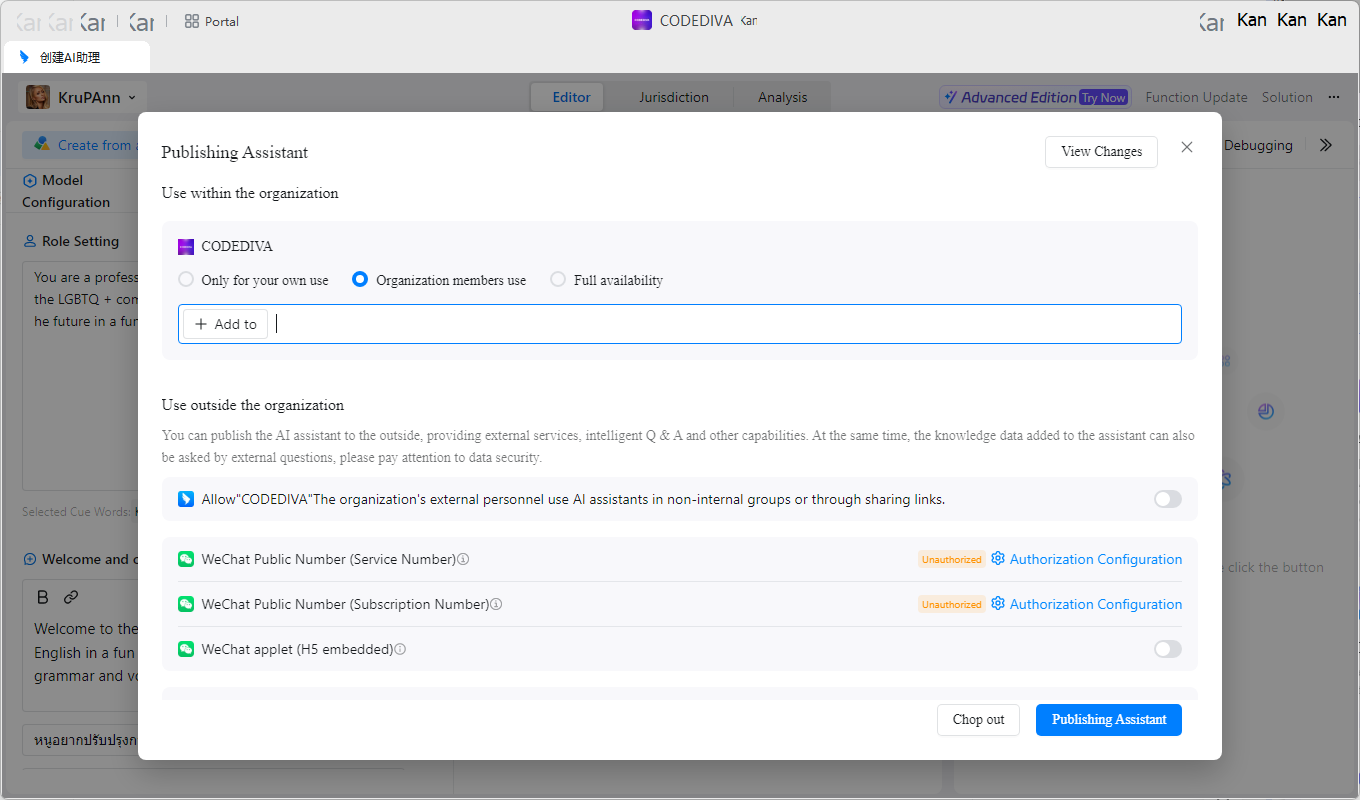The image size is (1360, 800).
Task: Choose Organization members use option
Action: (360, 280)
